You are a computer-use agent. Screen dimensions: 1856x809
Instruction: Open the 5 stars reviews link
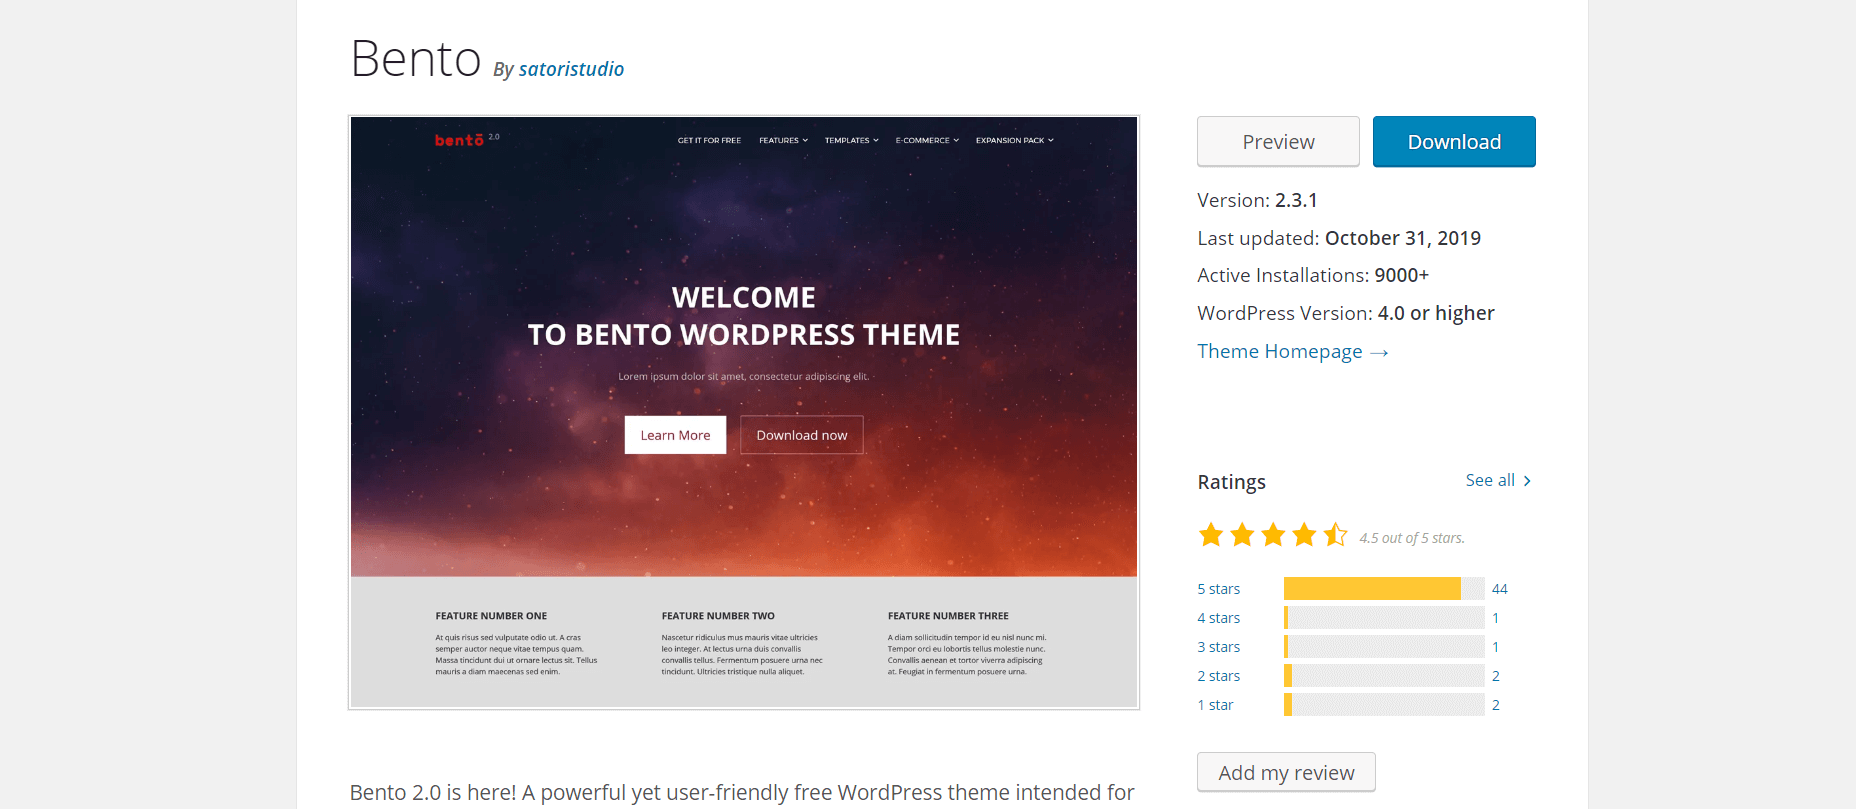tap(1218, 589)
